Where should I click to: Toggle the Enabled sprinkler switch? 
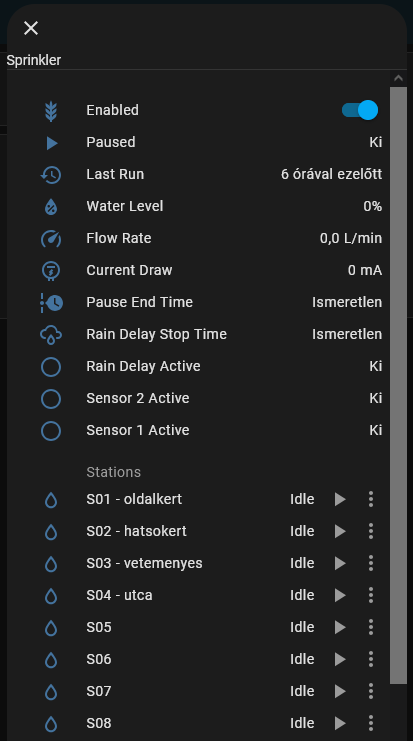[x=360, y=110]
